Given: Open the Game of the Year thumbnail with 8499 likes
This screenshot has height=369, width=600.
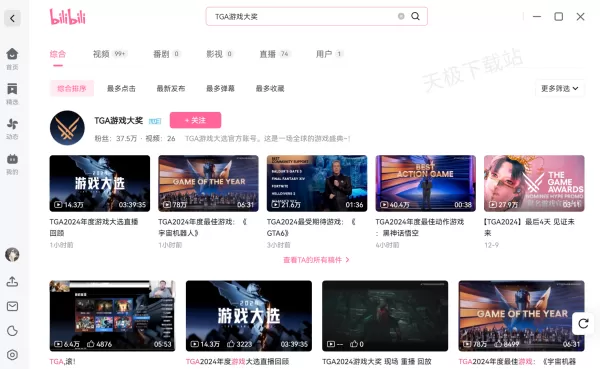Looking at the screenshot, I should (522, 316).
